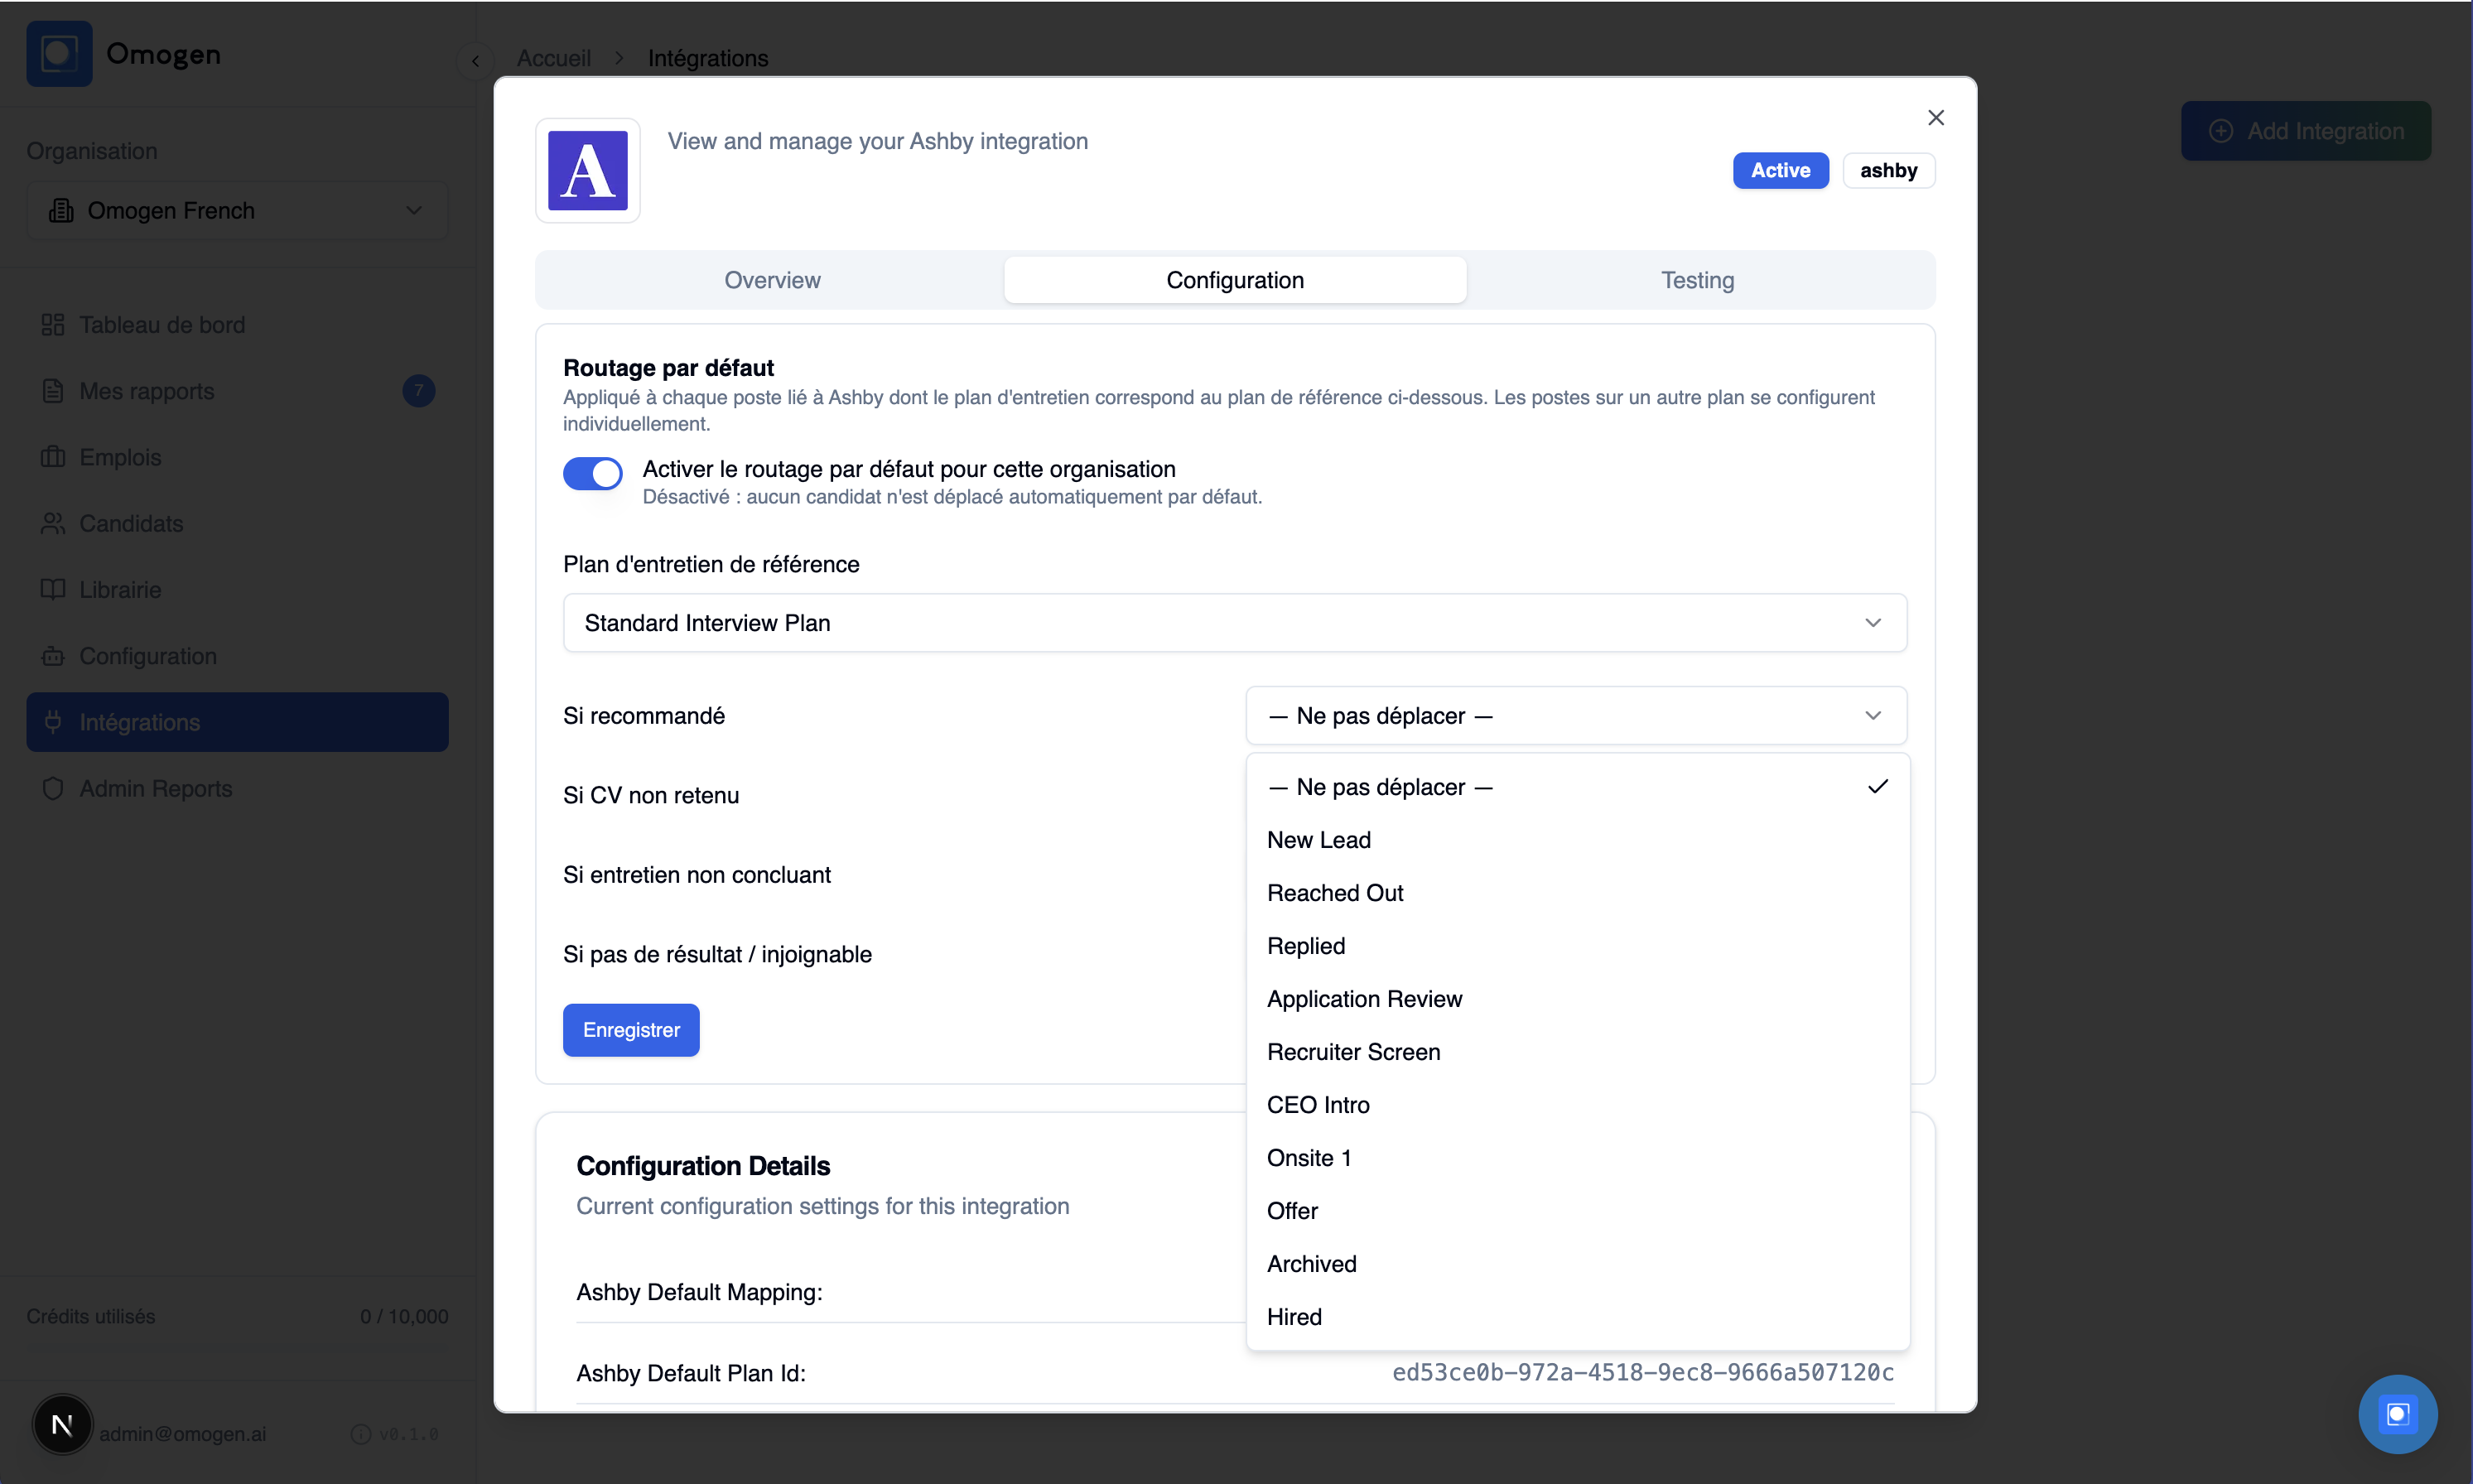Click the Emplois briefcase icon

[x=53, y=457]
